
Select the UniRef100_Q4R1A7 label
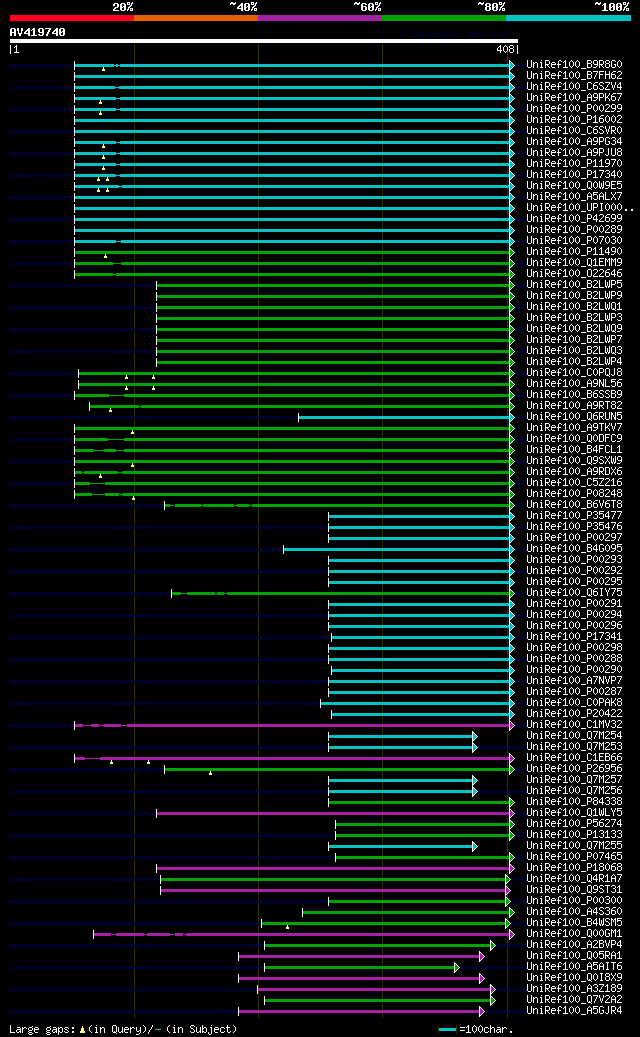(x=574, y=878)
